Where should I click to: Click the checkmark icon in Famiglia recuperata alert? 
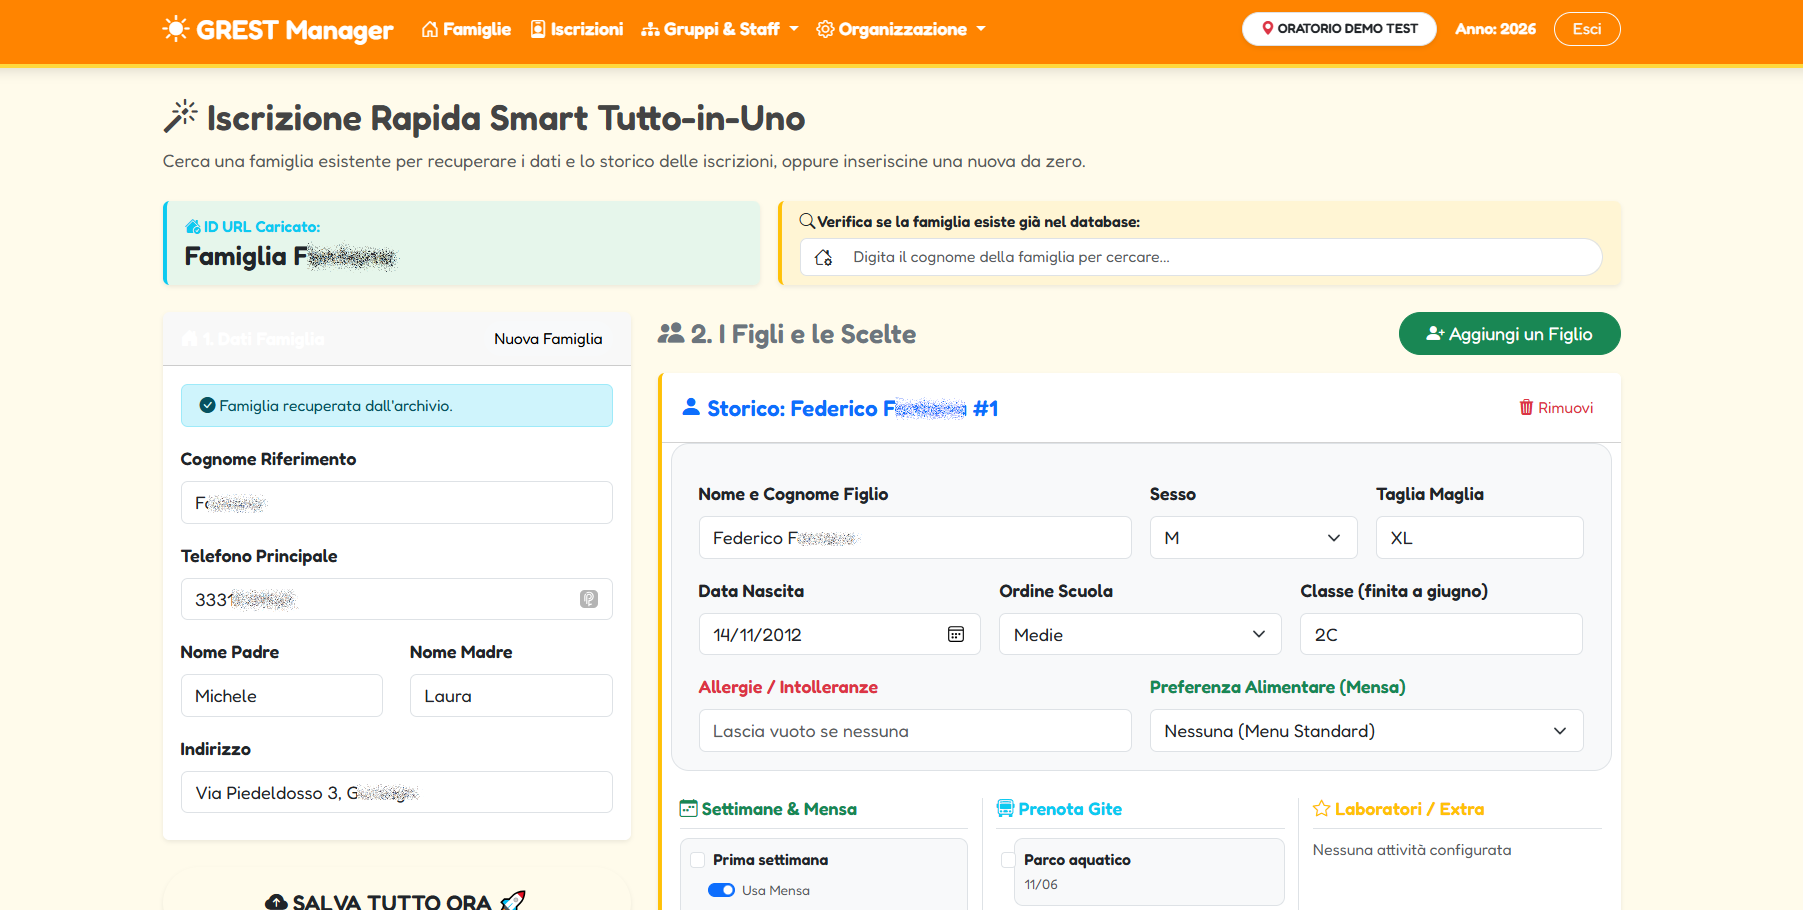(x=207, y=405)
